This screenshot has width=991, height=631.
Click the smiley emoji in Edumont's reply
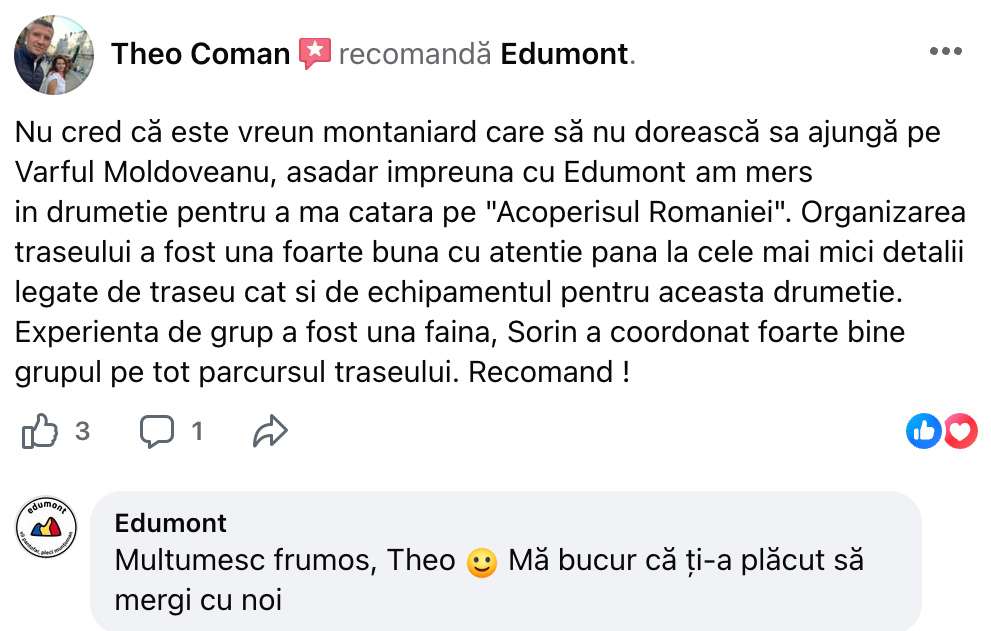[x=482, y=563]
